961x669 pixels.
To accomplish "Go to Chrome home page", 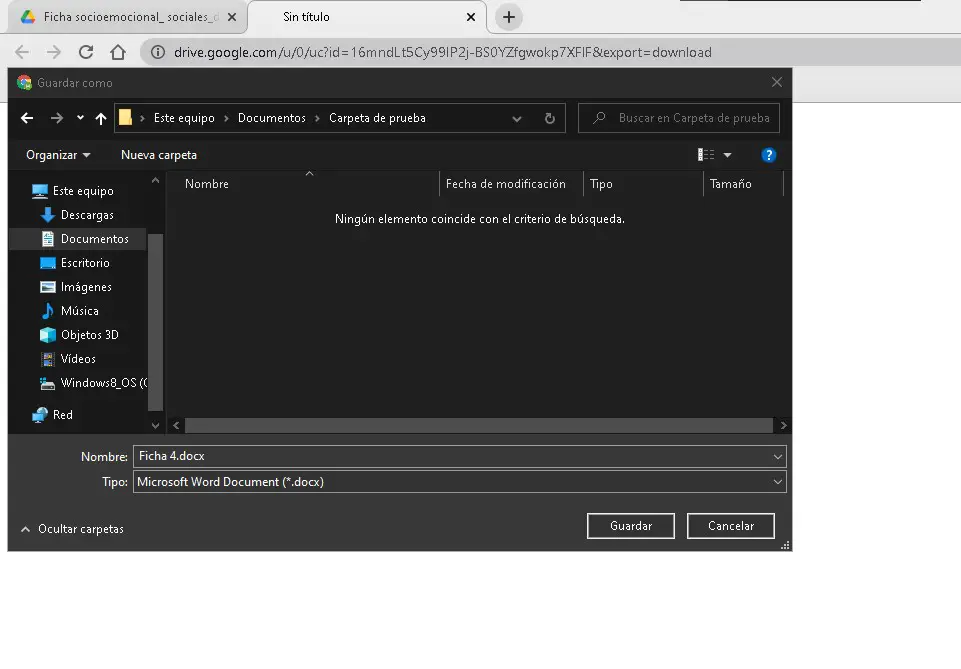I will click(x=118, y=52).
